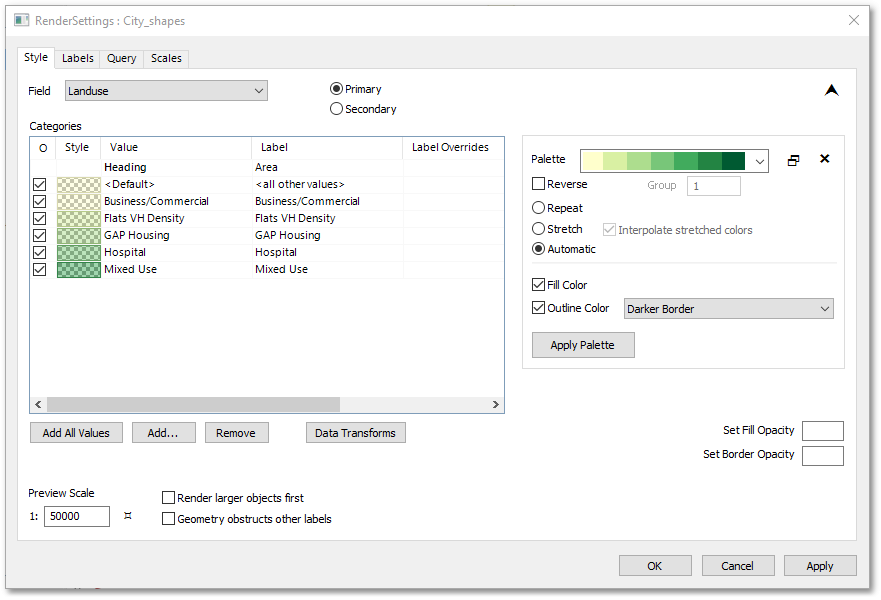Close the palette panel with X icon
The height and width of the screenshot is (600, 881).
(x=824, y=159)
